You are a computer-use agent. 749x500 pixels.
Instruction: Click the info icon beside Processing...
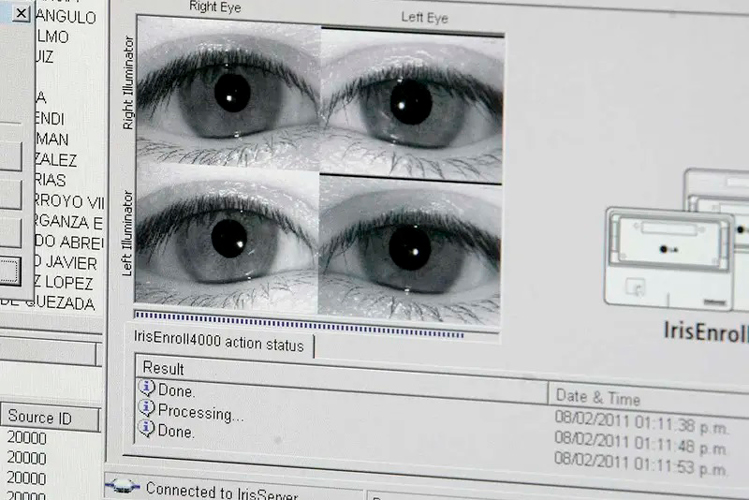147,409
